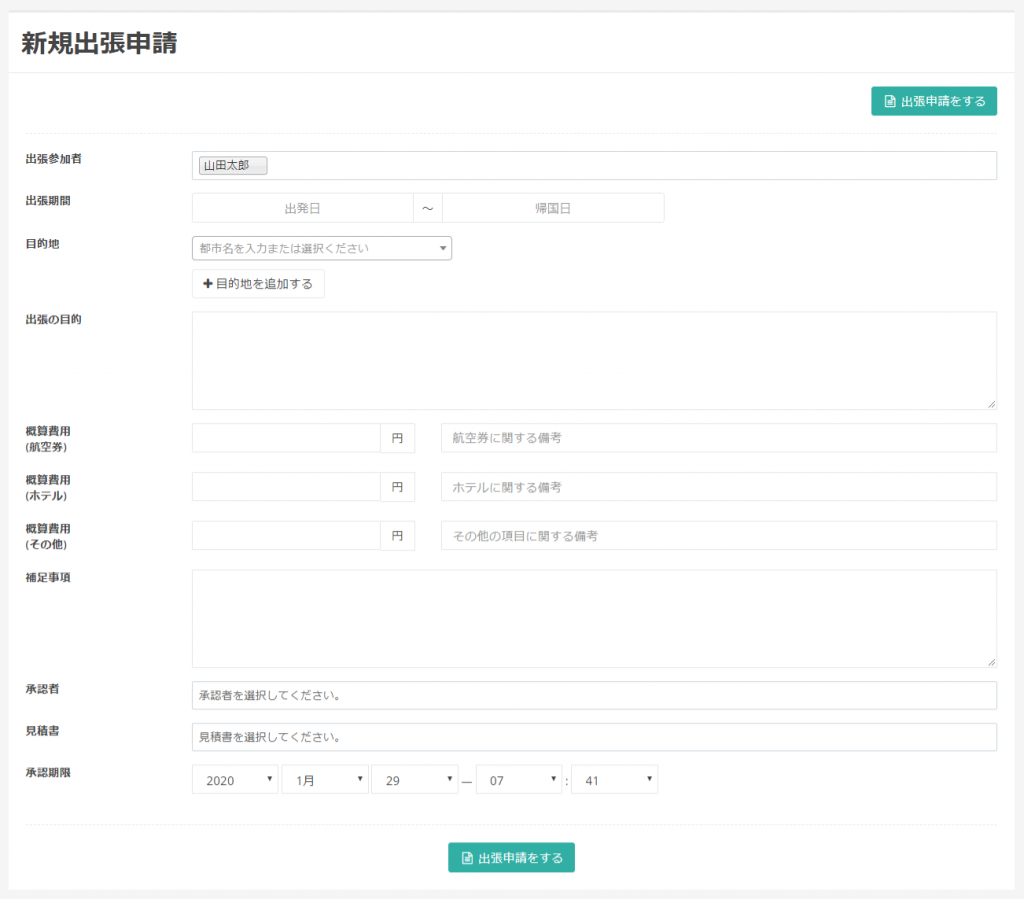Expand the minute dropdown showing 41
The height and width of the screenshot is (899, 1024).
(x=614, y=780)
